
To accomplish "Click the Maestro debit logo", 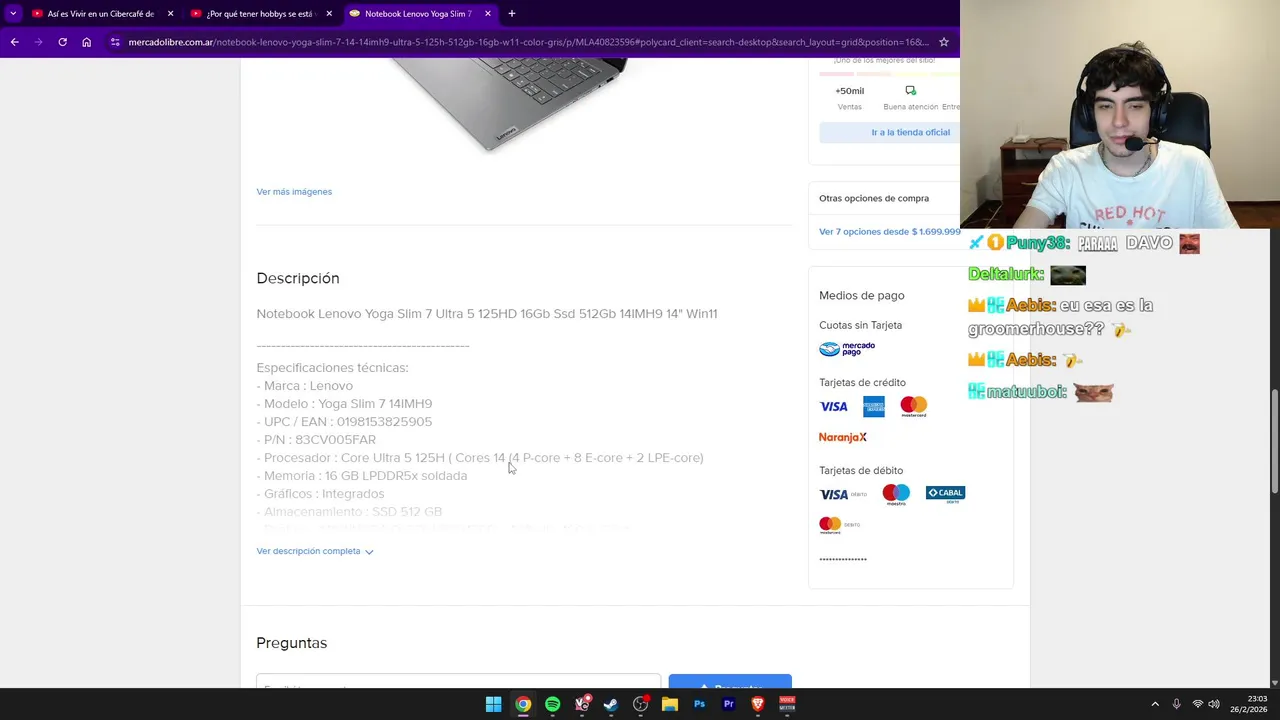I will 896,494.
